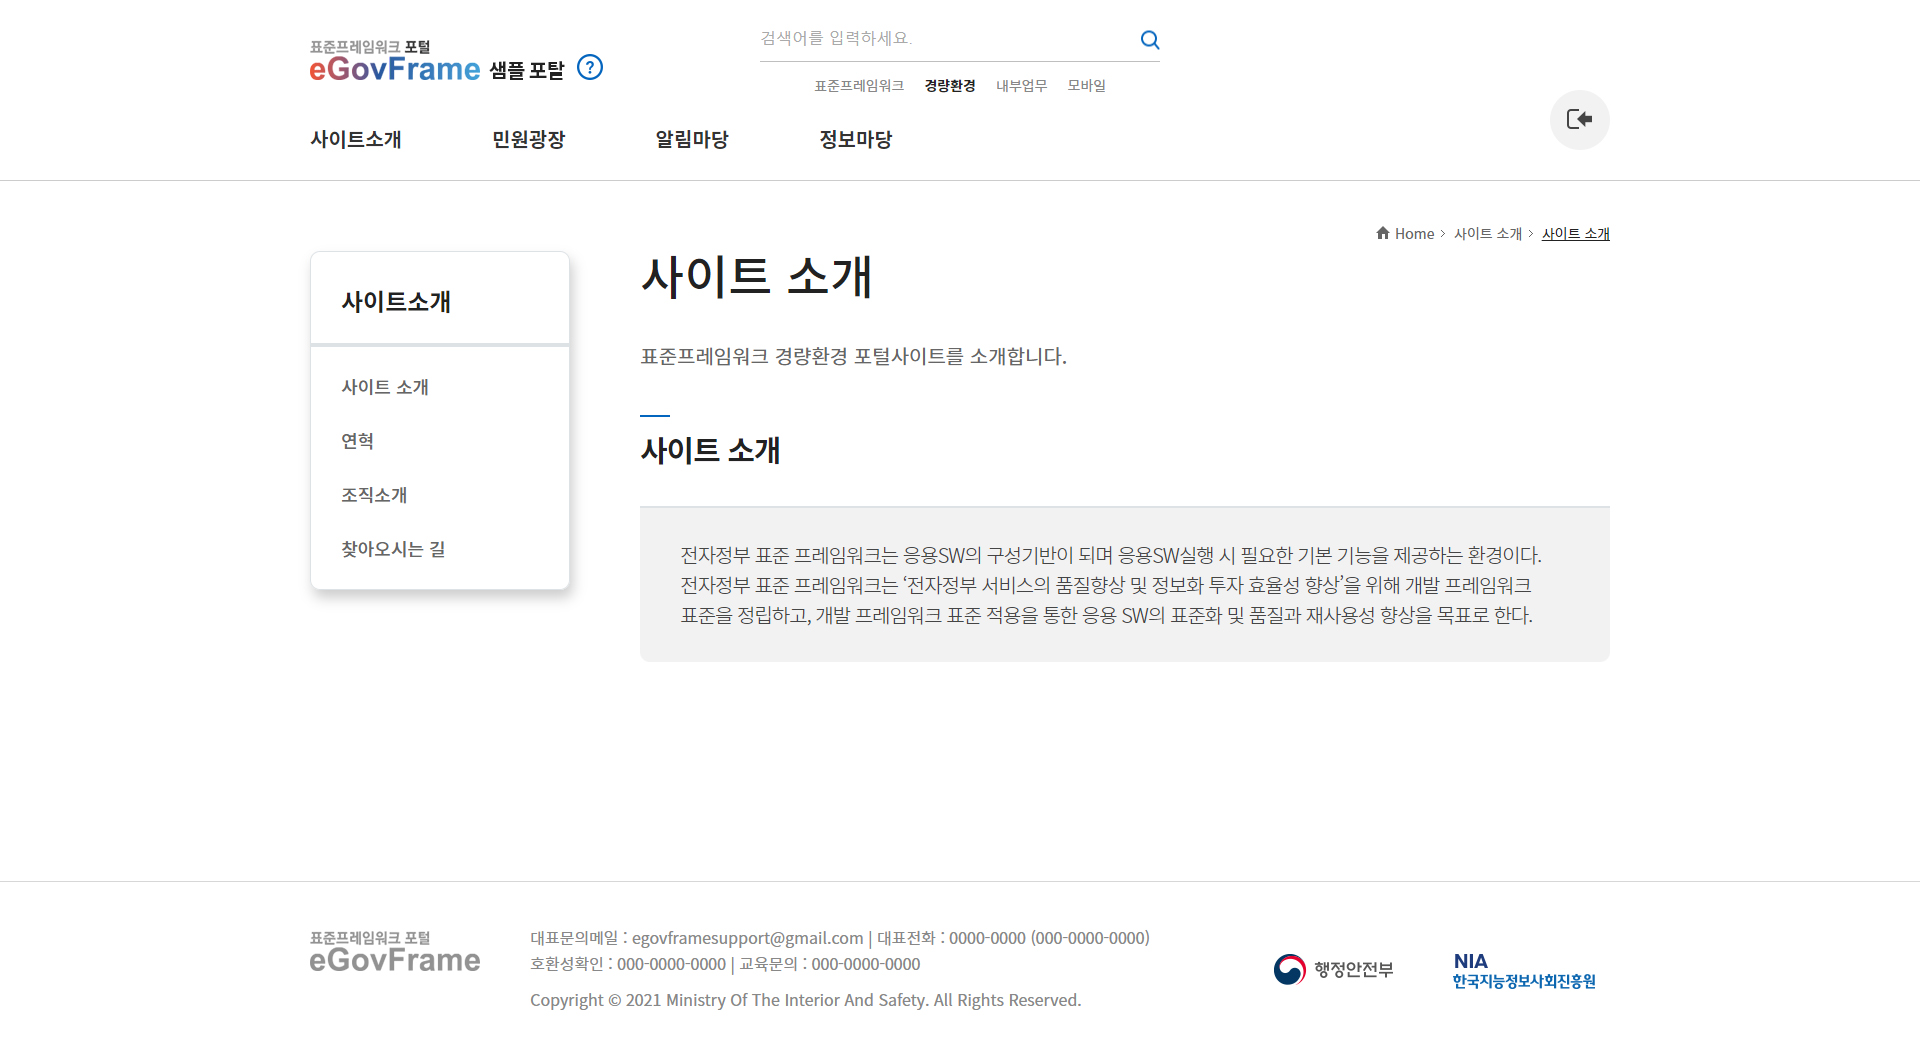Screen dimensions: 1920x1061
Task: Click the 표준프레임워크 quick keyword link
Action: coord(858,86)
